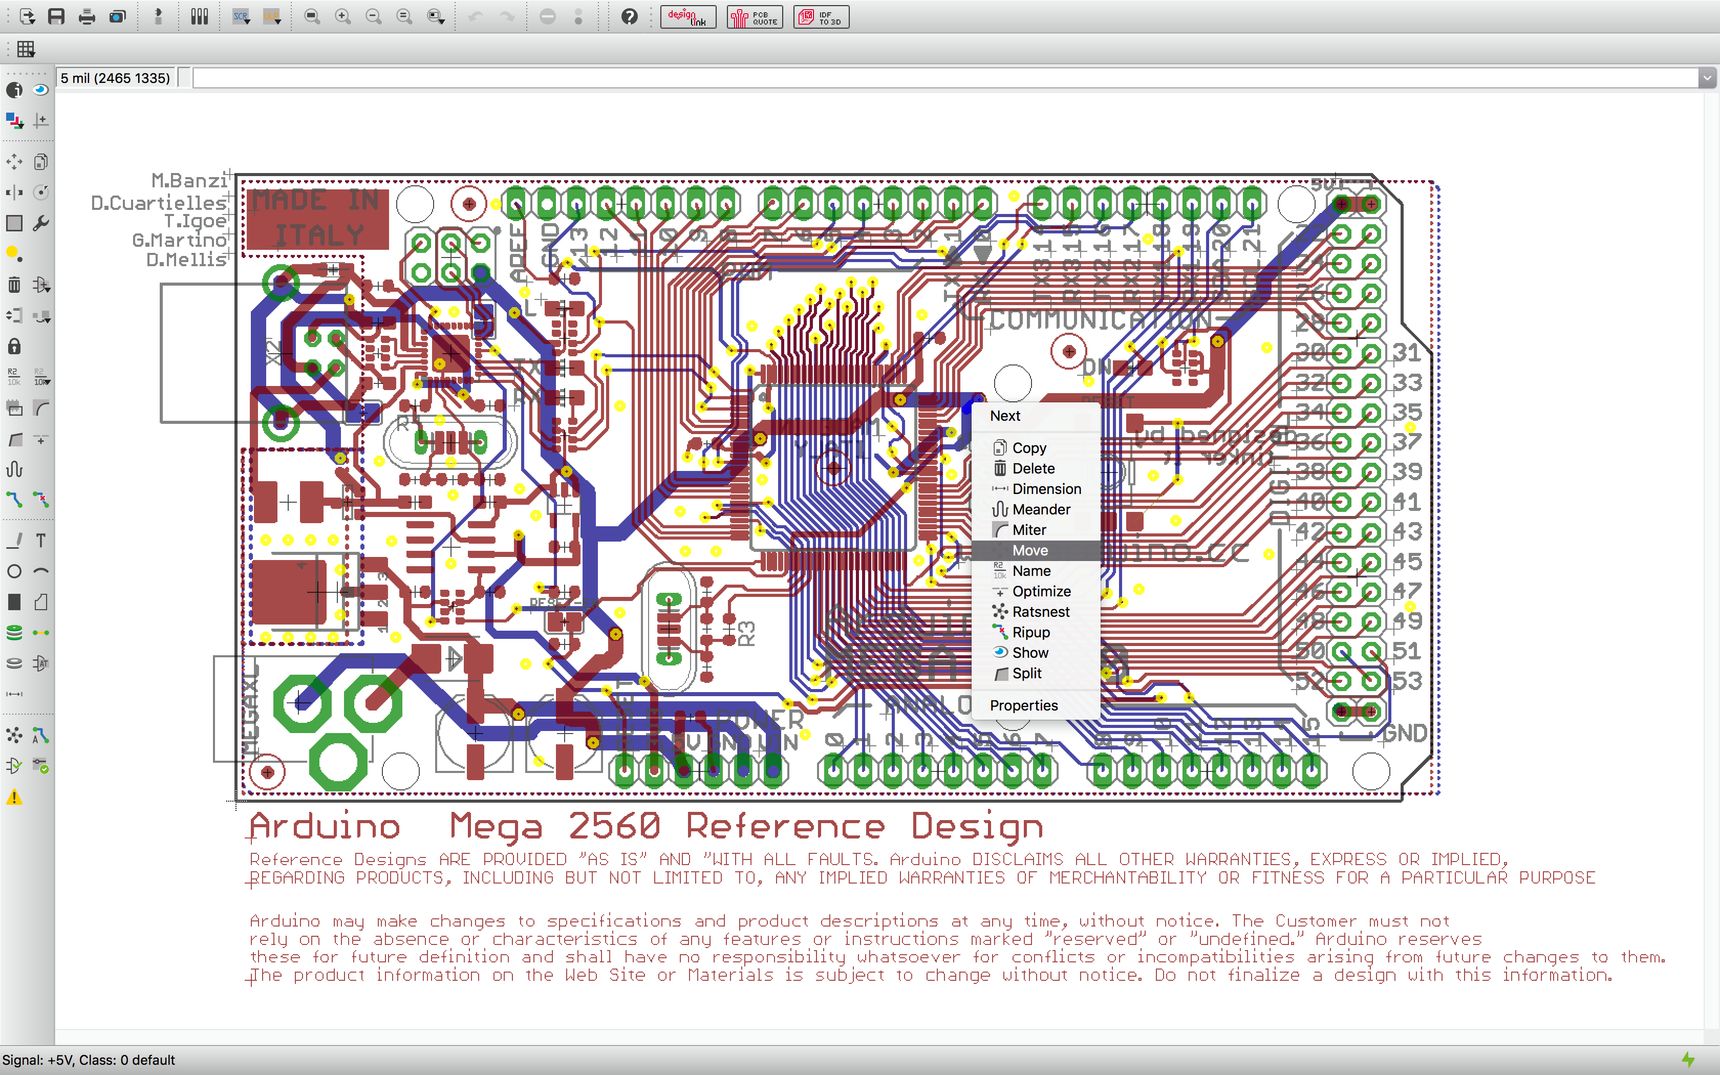Viewport: 1720px width, 1075px height.
Task: Click the Redraw zoom icon
Action: tap(404, 16)
